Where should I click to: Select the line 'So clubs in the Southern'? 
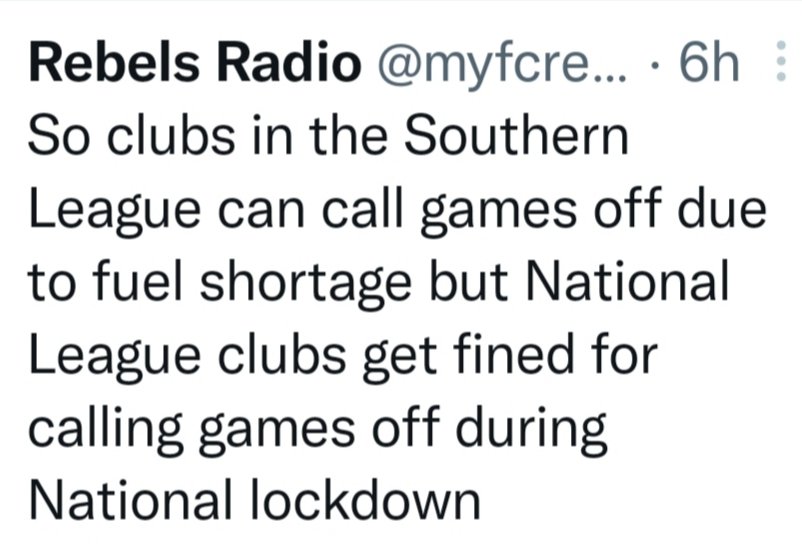[328, 136]
